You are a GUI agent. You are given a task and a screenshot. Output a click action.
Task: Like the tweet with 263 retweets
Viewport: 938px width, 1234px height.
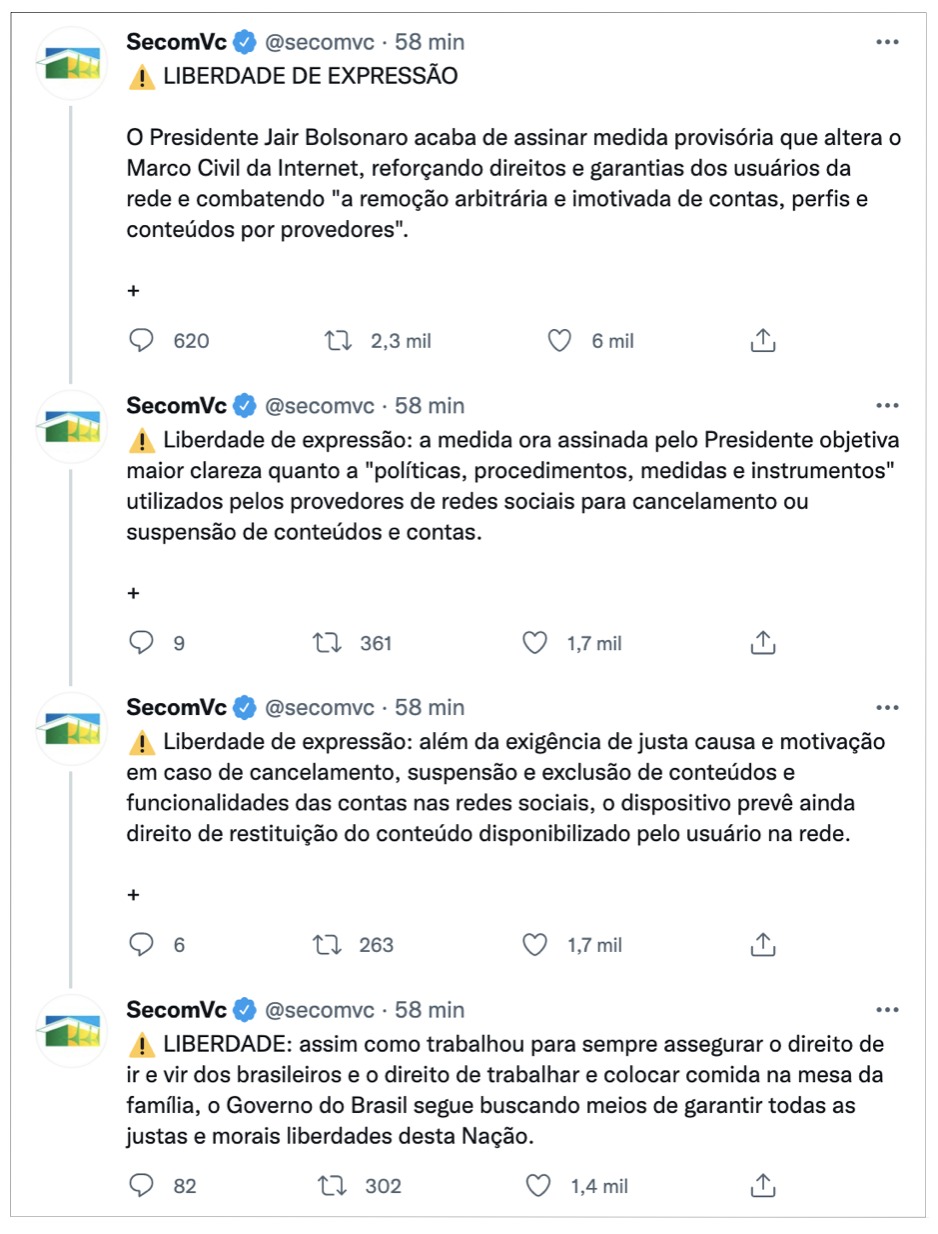point(536,944)
